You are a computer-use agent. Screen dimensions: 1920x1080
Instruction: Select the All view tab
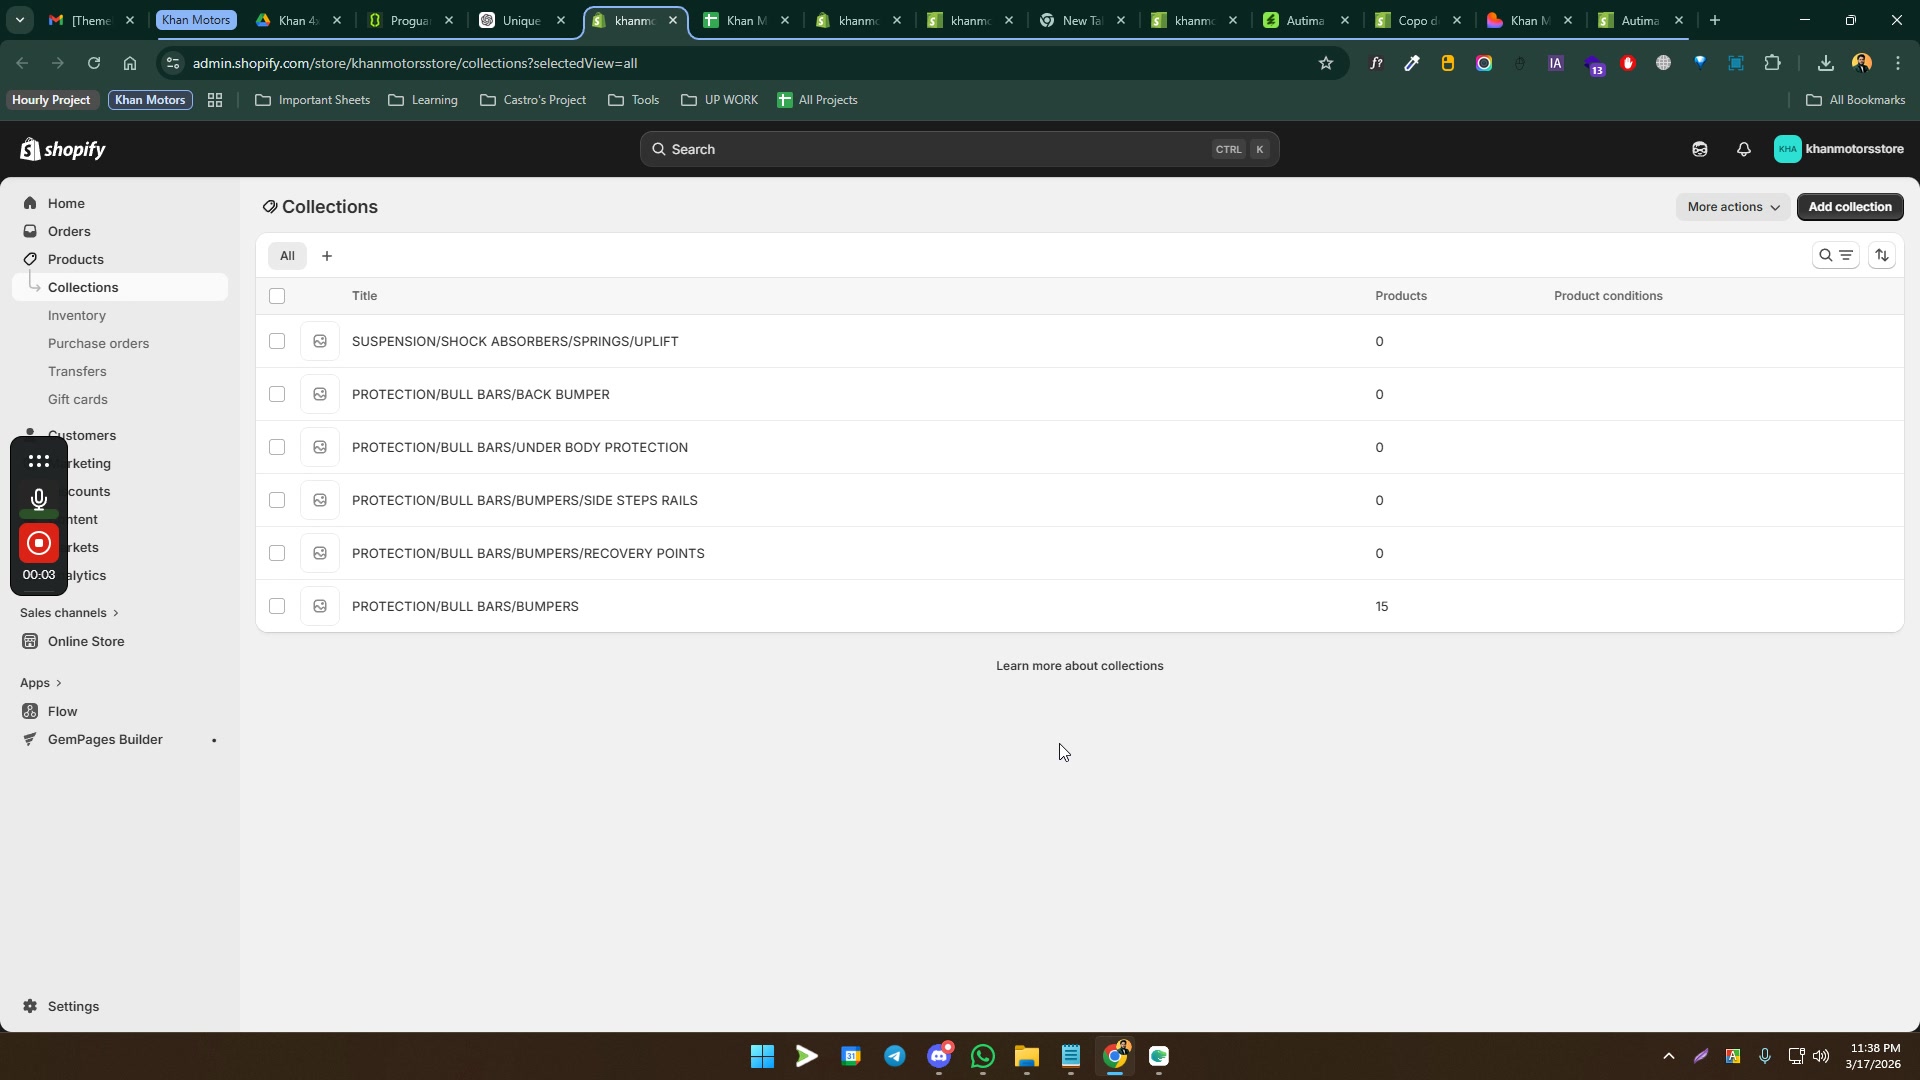coord(287,256)
